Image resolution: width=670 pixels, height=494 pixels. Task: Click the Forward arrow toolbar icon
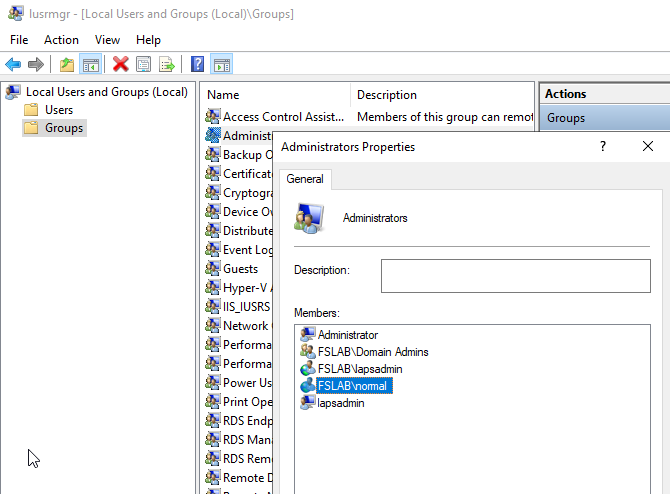36,65
